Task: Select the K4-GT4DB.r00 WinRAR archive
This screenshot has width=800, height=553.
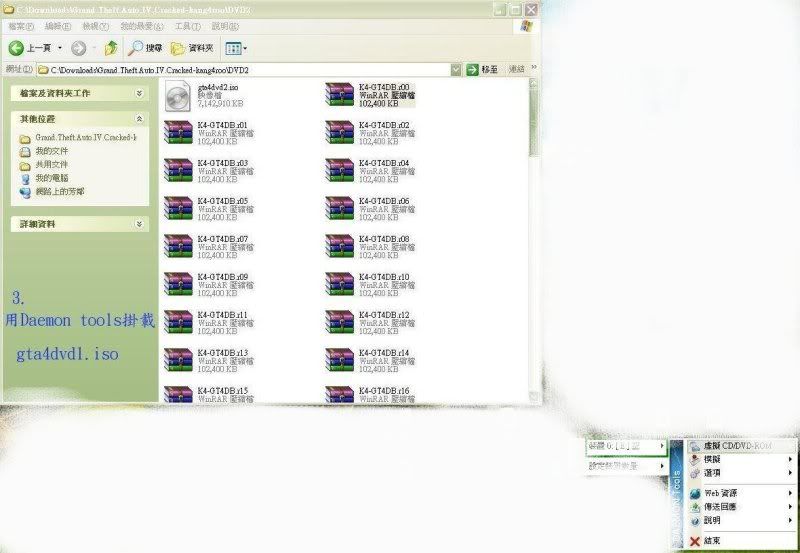Action: point(371,95)
